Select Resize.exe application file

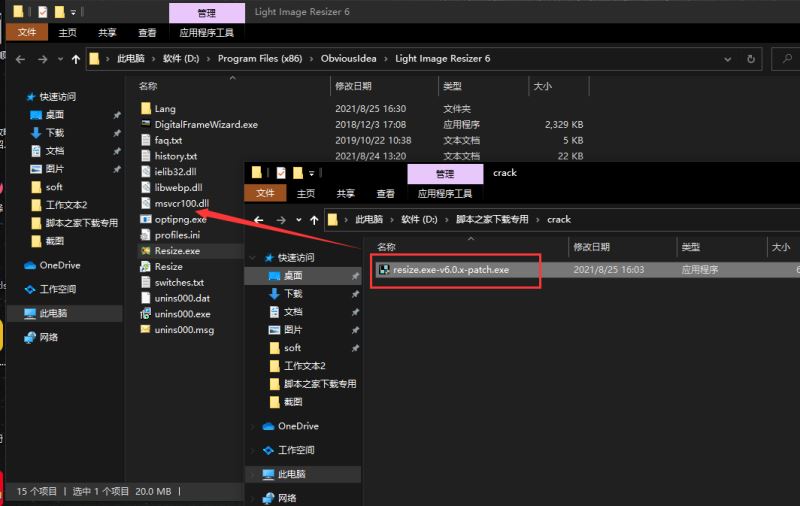170,251
